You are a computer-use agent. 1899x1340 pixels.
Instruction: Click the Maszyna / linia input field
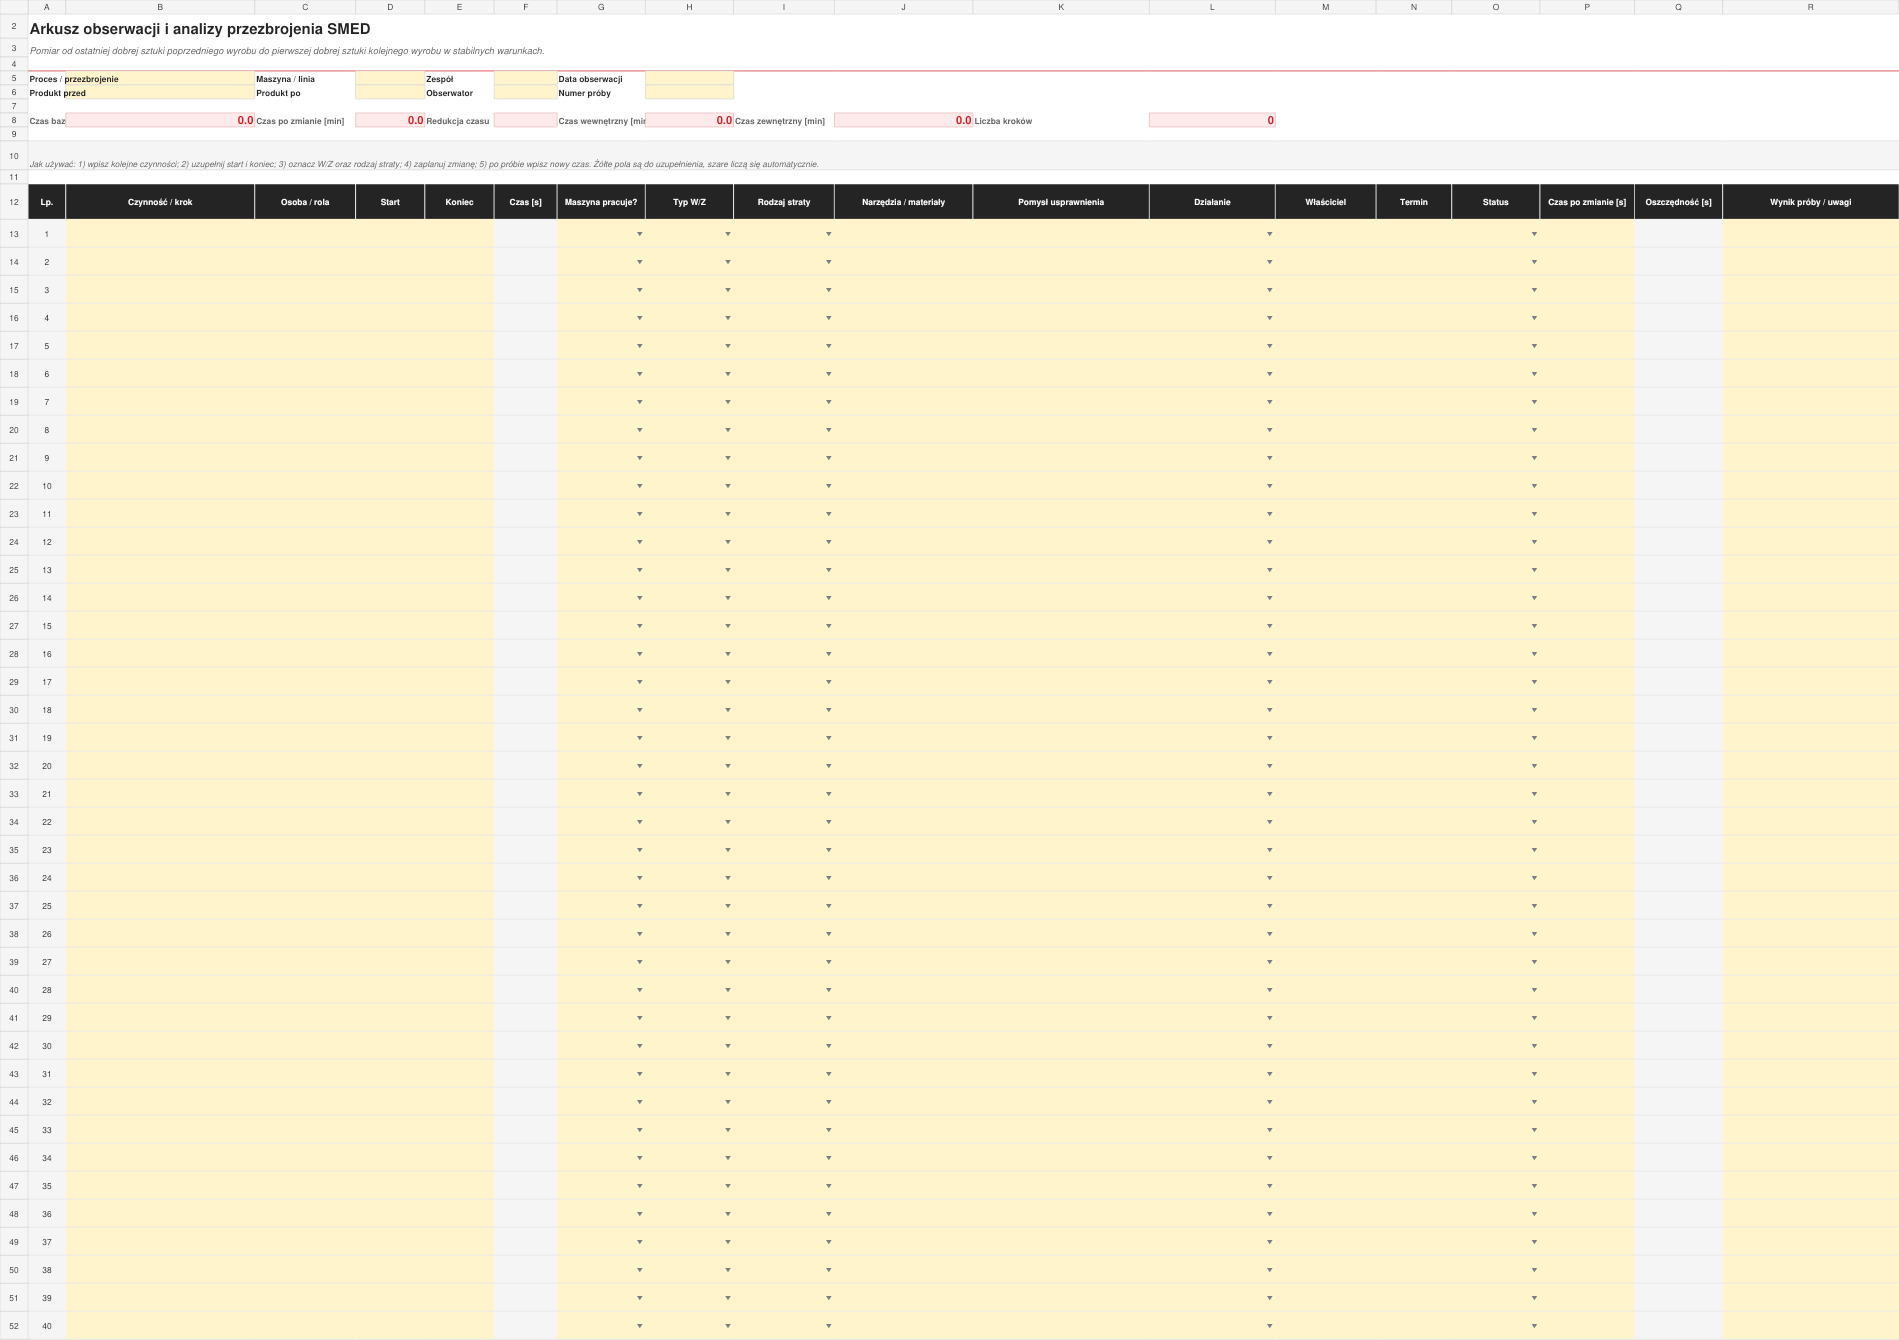click(x=390, y=79)
